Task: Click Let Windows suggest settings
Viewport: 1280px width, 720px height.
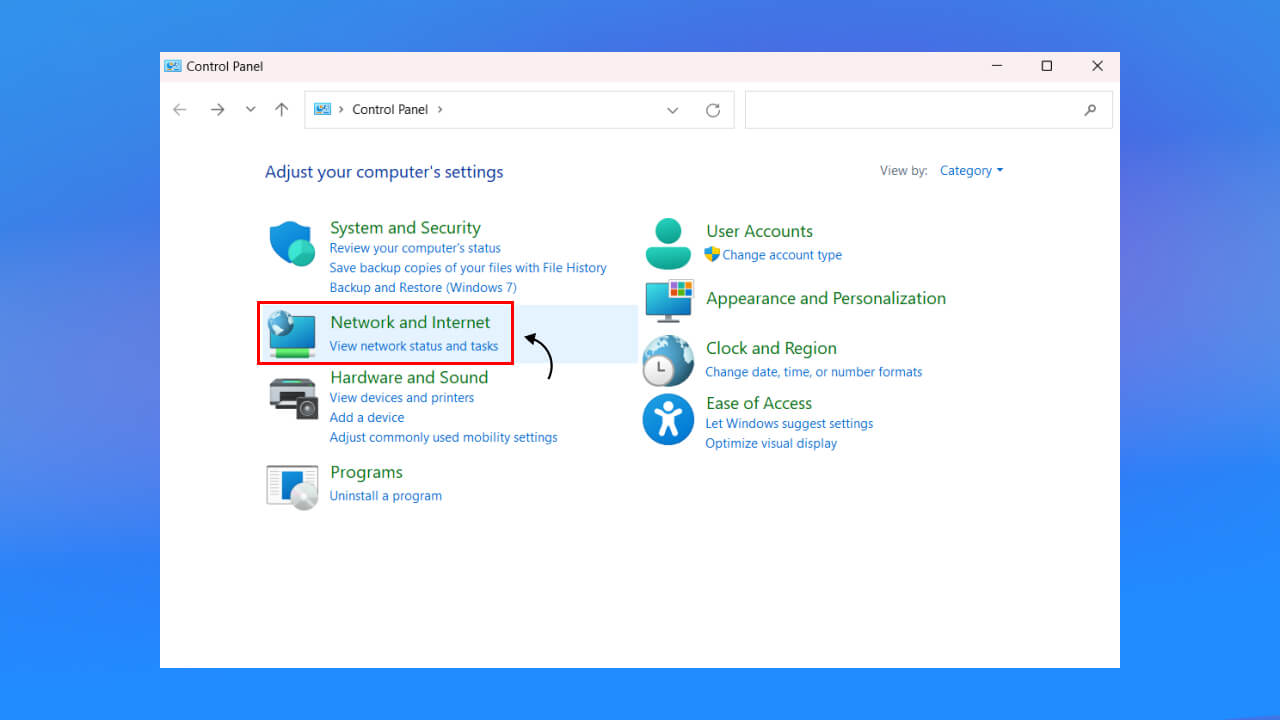Action: point(789,424)
